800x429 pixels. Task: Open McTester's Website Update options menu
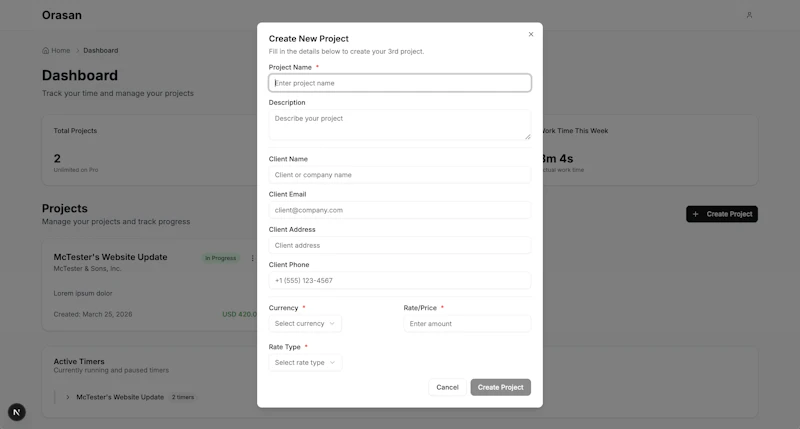252,258
